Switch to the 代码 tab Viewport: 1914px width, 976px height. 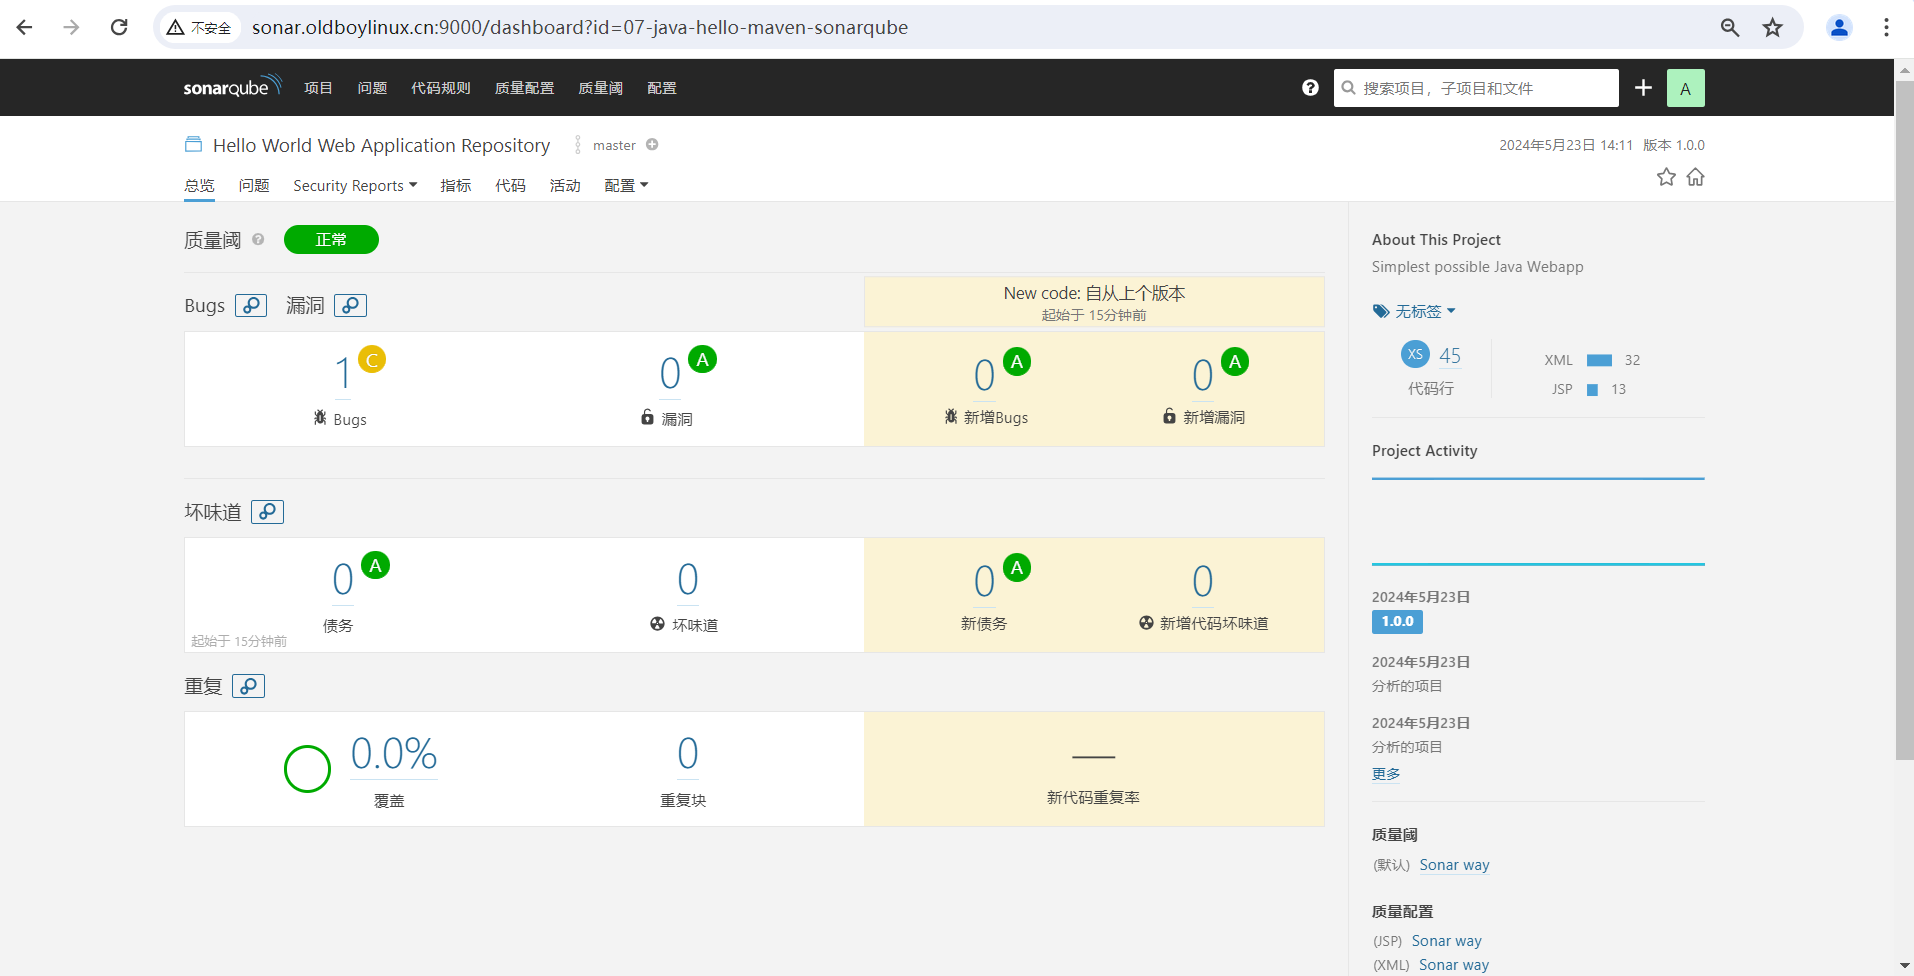click(x=510, y=185)
